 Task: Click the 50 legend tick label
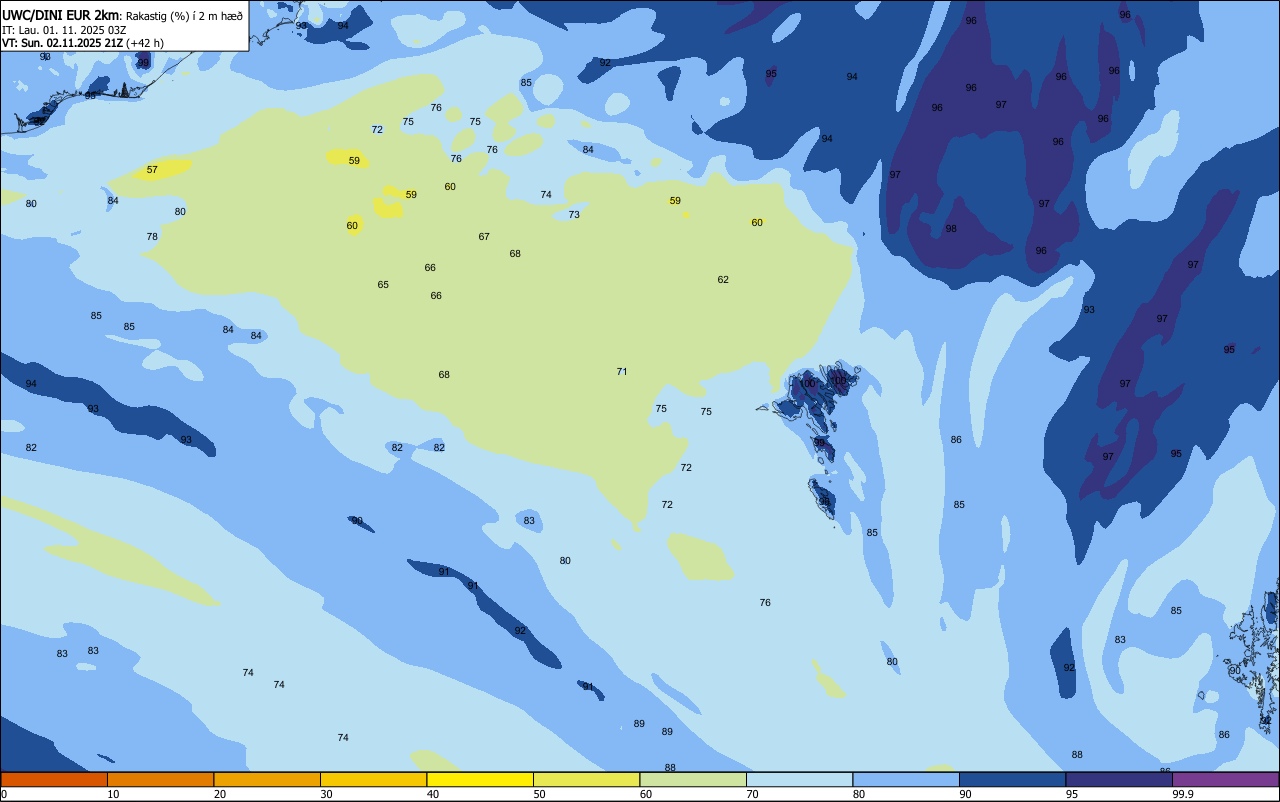click(x=540, y=794)
